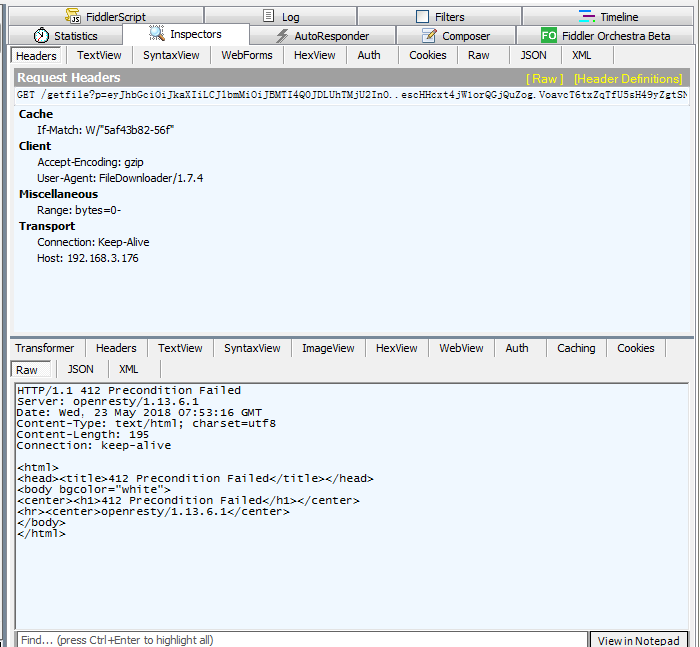This screenshot has width=700, height=647.
Task: Click the Transport group heading
Action: click(47, 226)
